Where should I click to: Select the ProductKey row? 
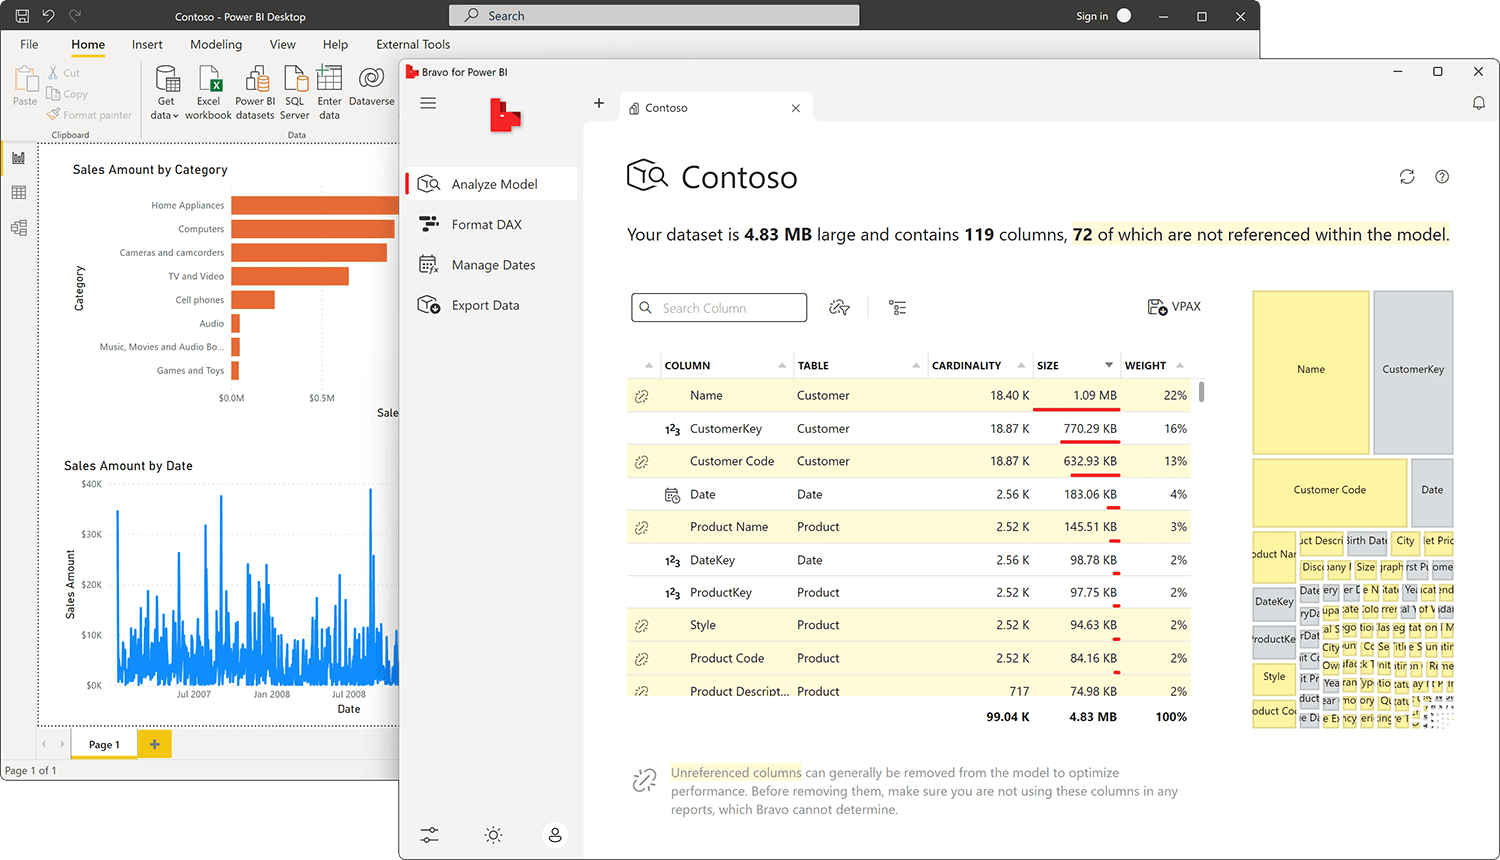click(x=909, y=592)
